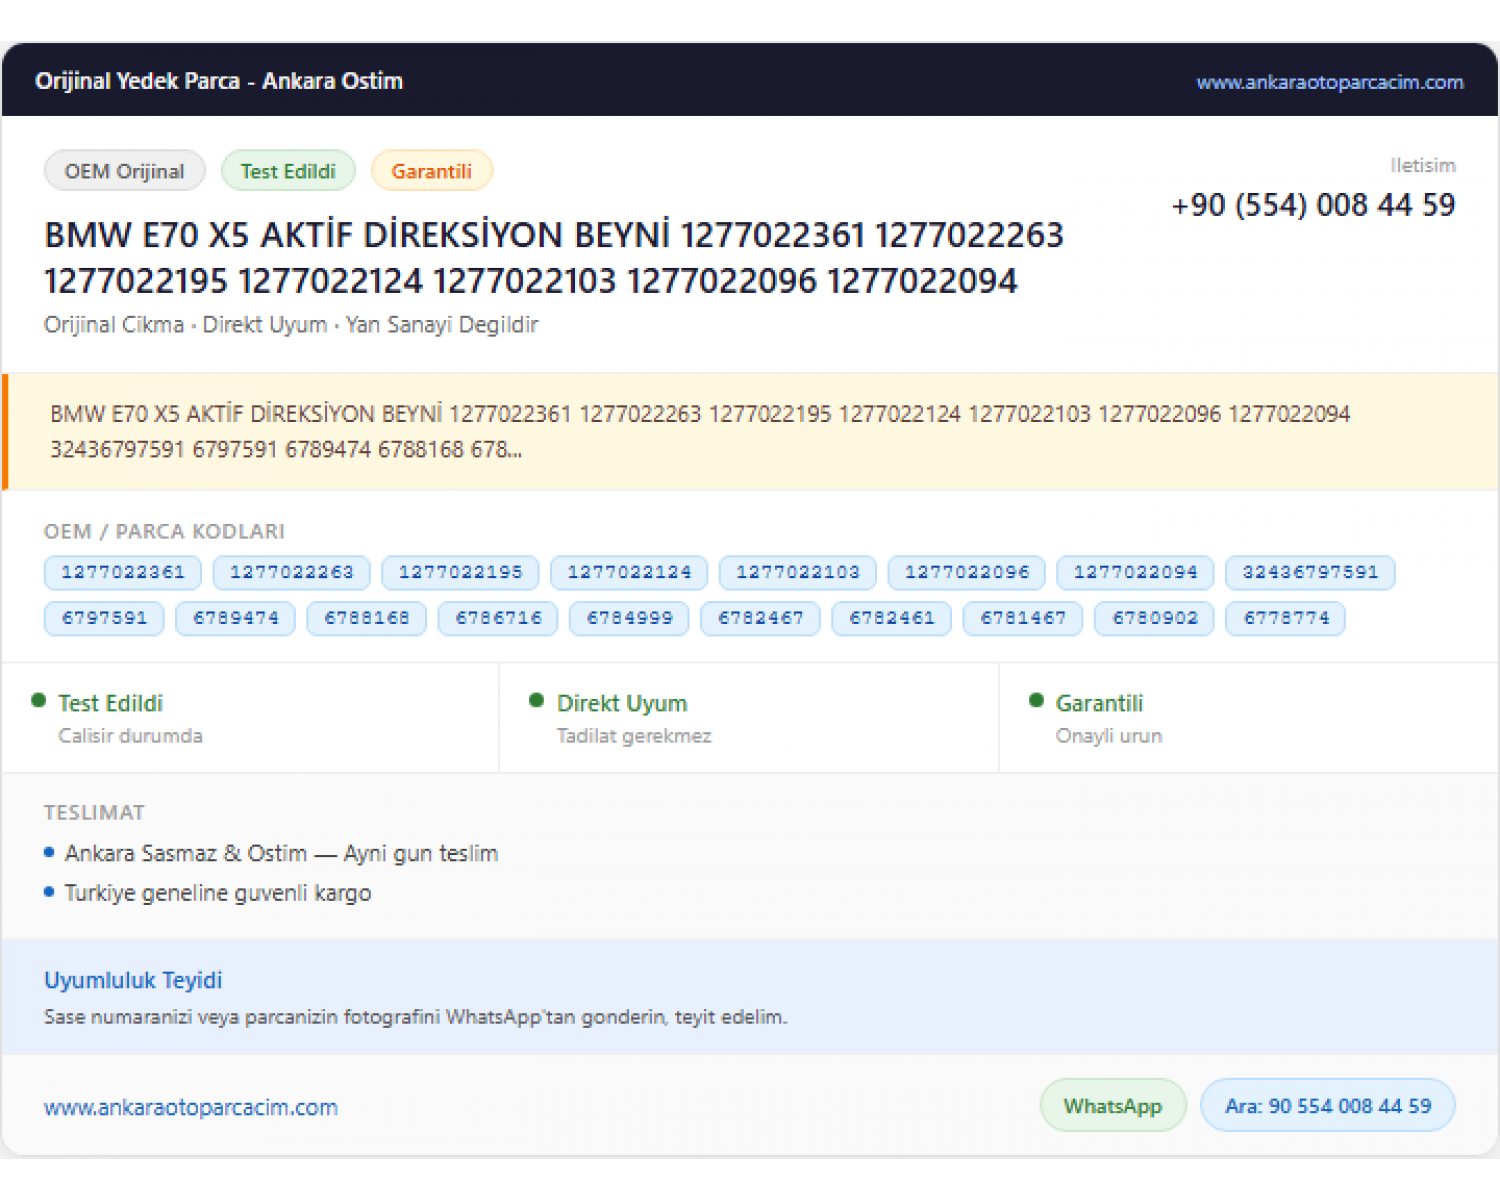Click the BMW E70 X5 product title

click(554, 258)
